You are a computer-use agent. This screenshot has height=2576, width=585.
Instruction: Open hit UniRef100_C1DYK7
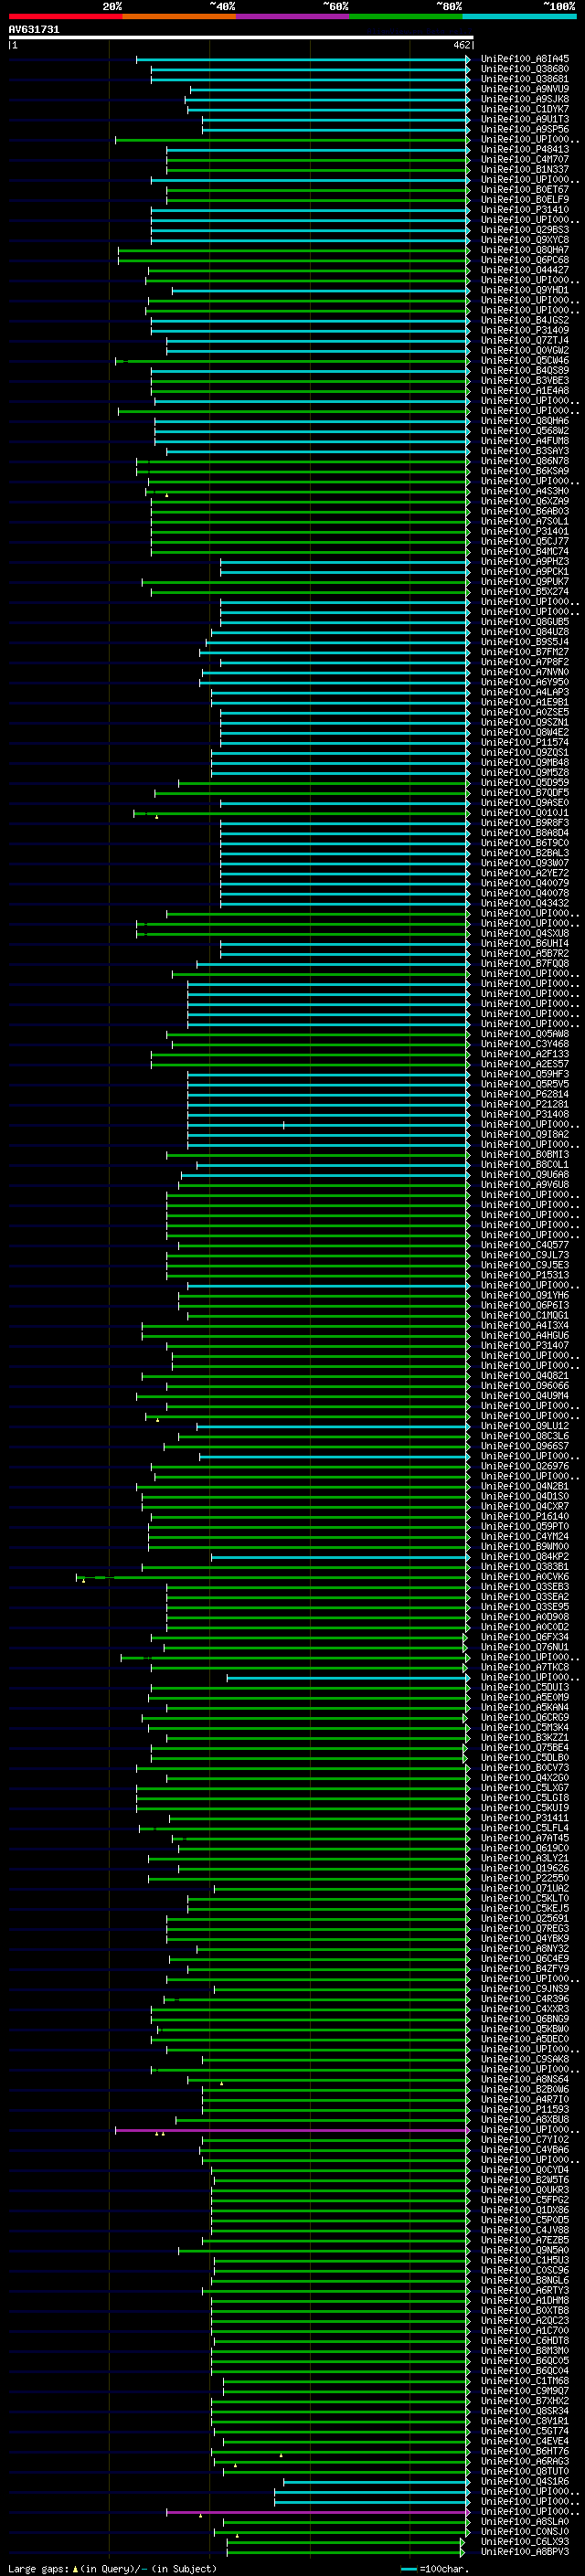coord(524,110)
